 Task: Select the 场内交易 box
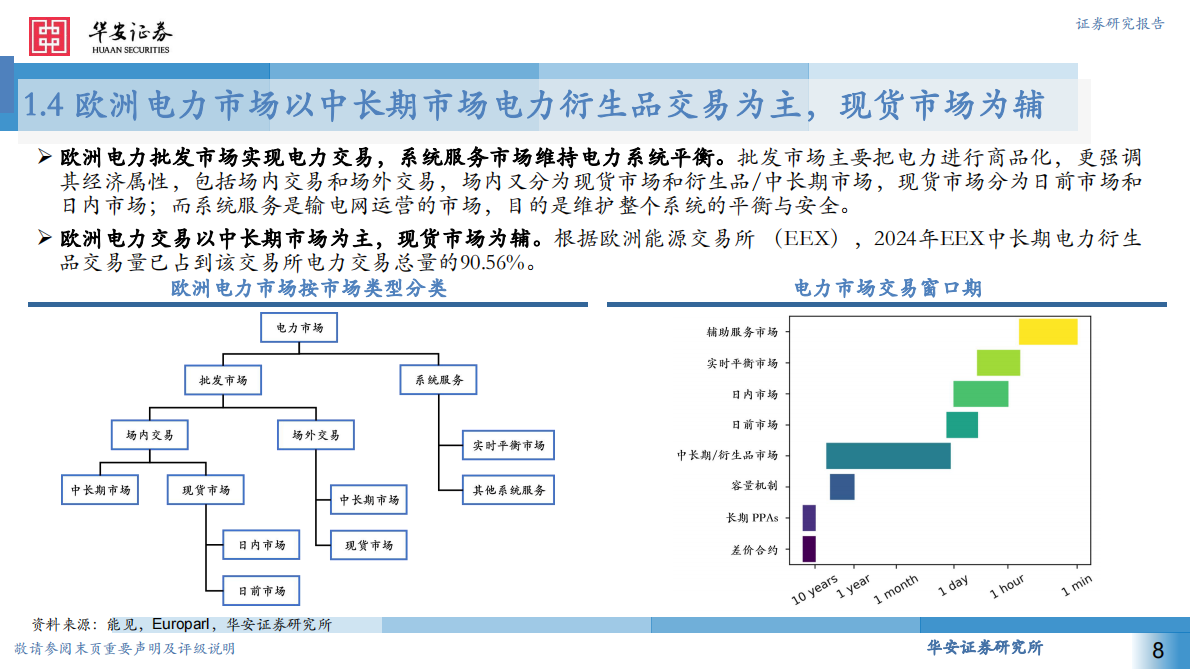click(150, 435)
